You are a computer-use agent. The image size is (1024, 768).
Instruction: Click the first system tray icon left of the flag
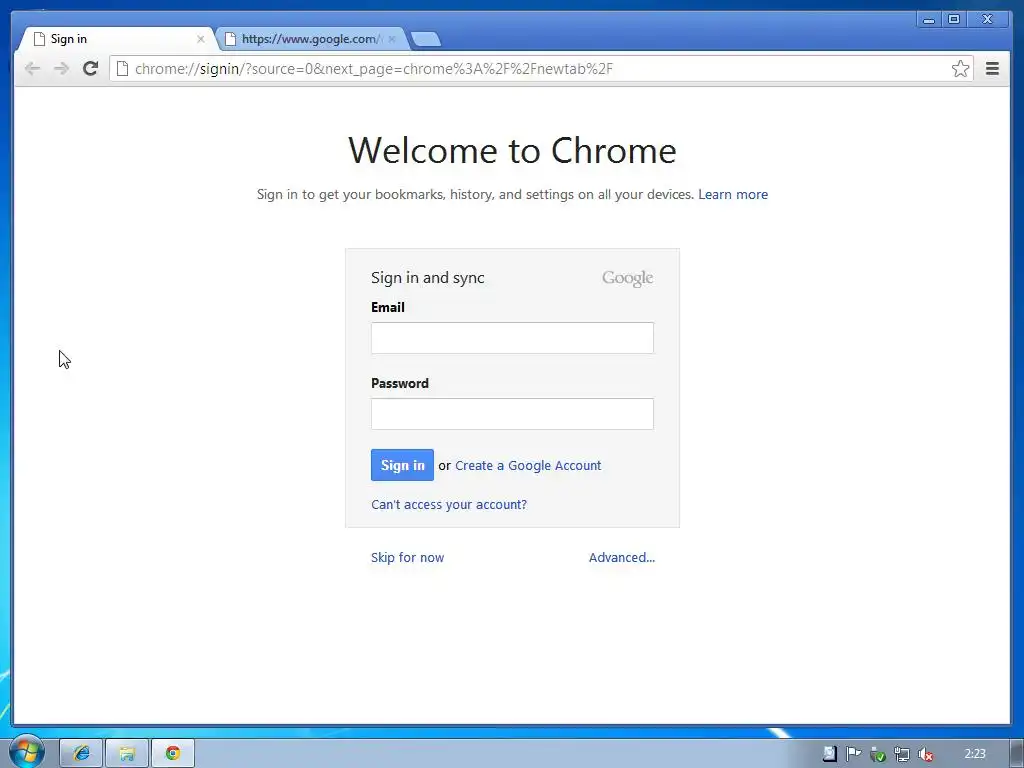(829, 754)
